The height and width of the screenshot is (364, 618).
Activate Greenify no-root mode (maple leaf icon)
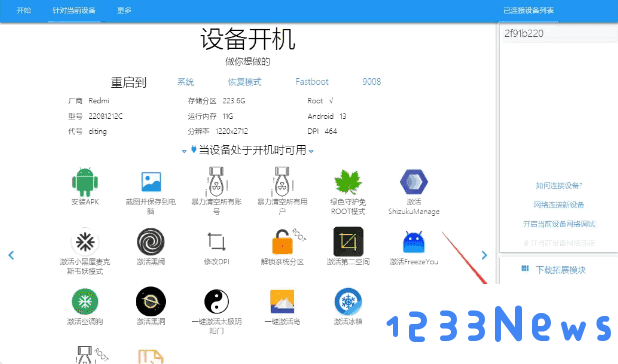point(348,182)
